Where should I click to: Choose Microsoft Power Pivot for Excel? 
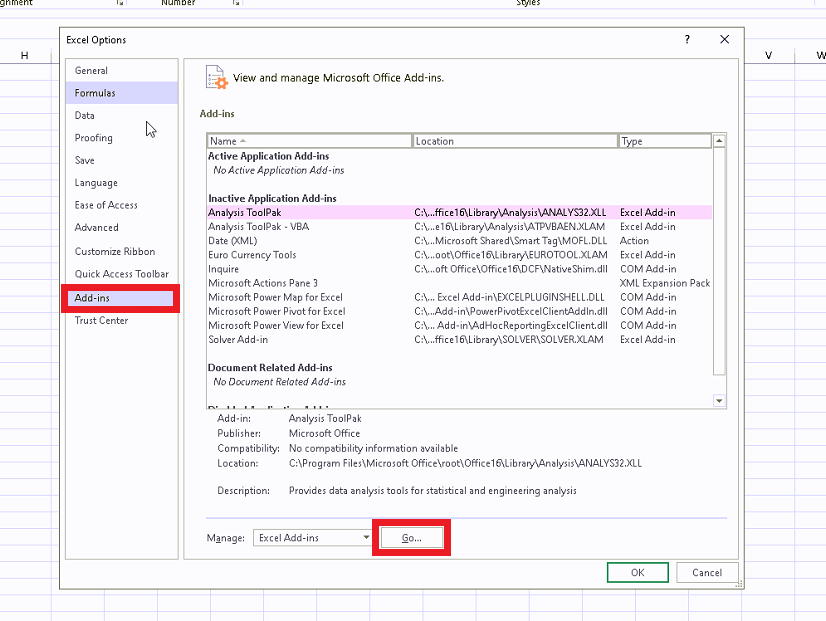tap(275, 312)
